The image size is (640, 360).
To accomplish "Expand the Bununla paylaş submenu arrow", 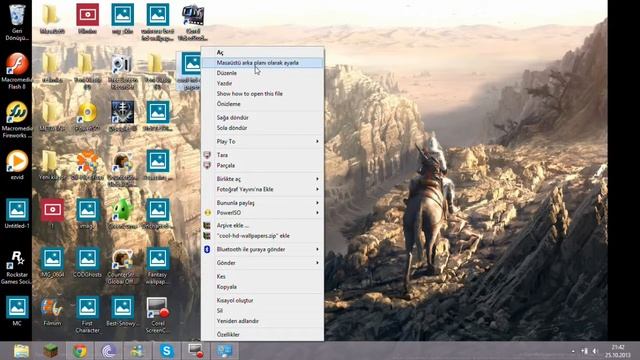I will [x=317, y=202].
